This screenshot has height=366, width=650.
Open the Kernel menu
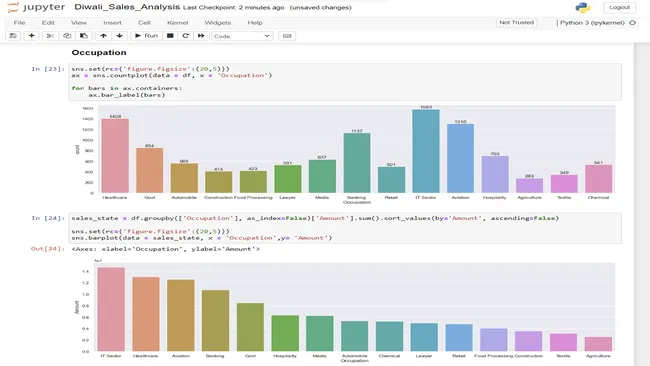coord(177,23)
